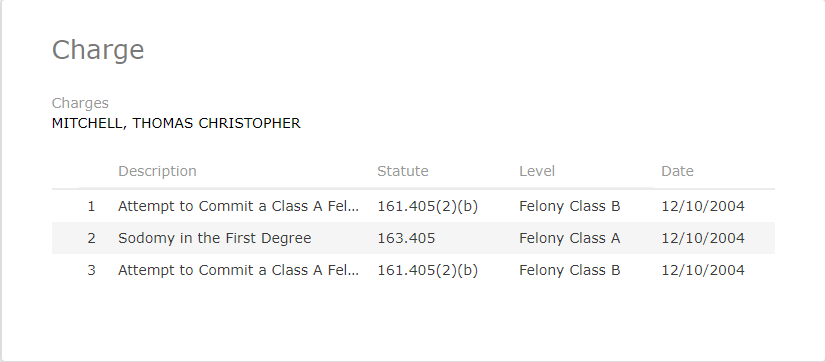
Task: Click the Statute column header
Action: [403, 172]
